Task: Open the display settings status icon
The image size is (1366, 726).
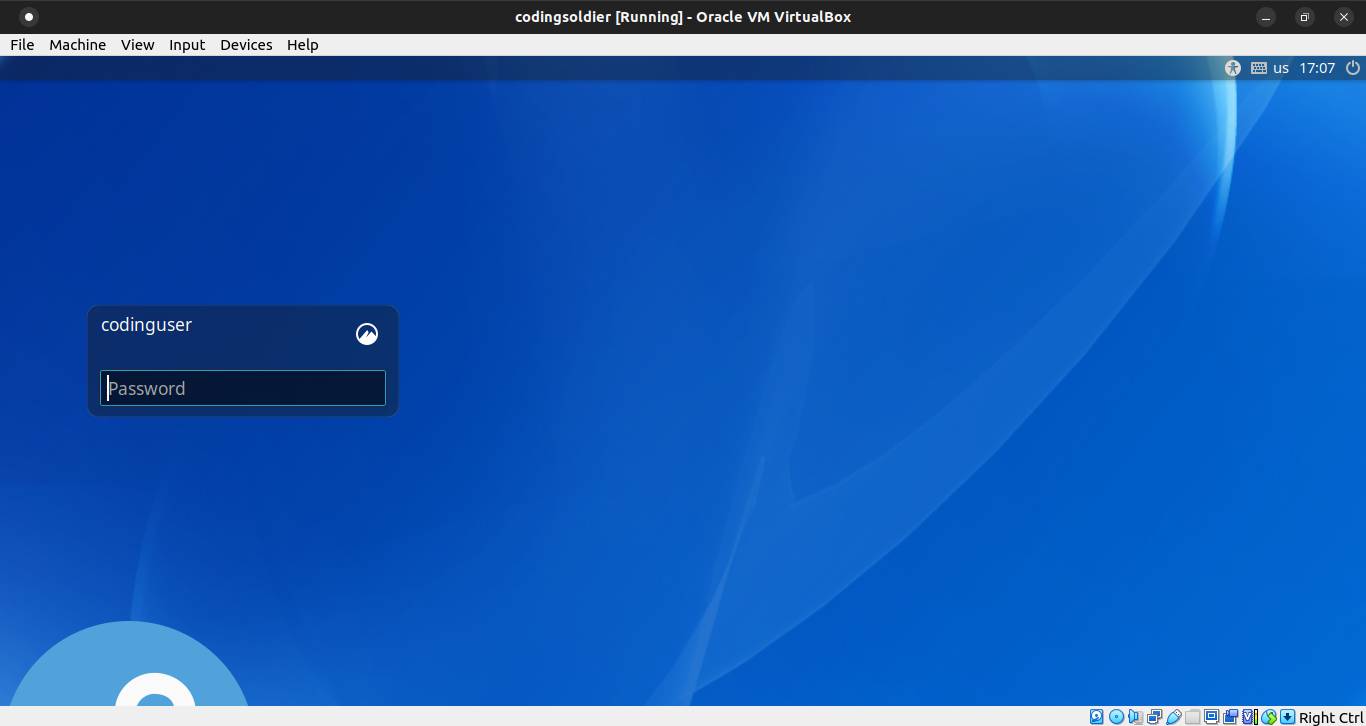Action: click(x=1211, y=716)
